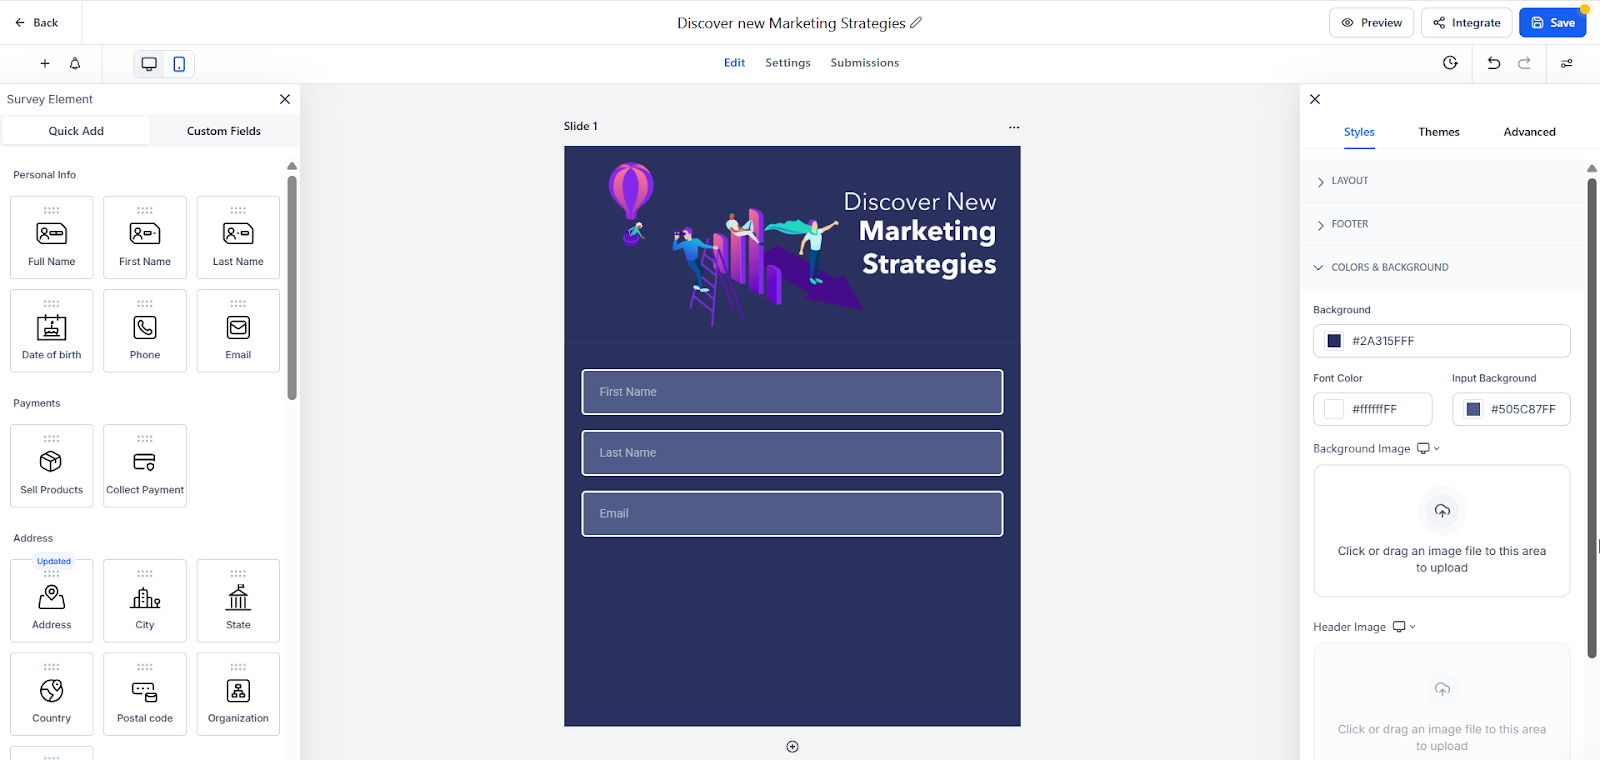Image resolution: width=1600 pixels, height=760 pixels.
Task: Click the Integrate button
Action: click(1466, 23)
